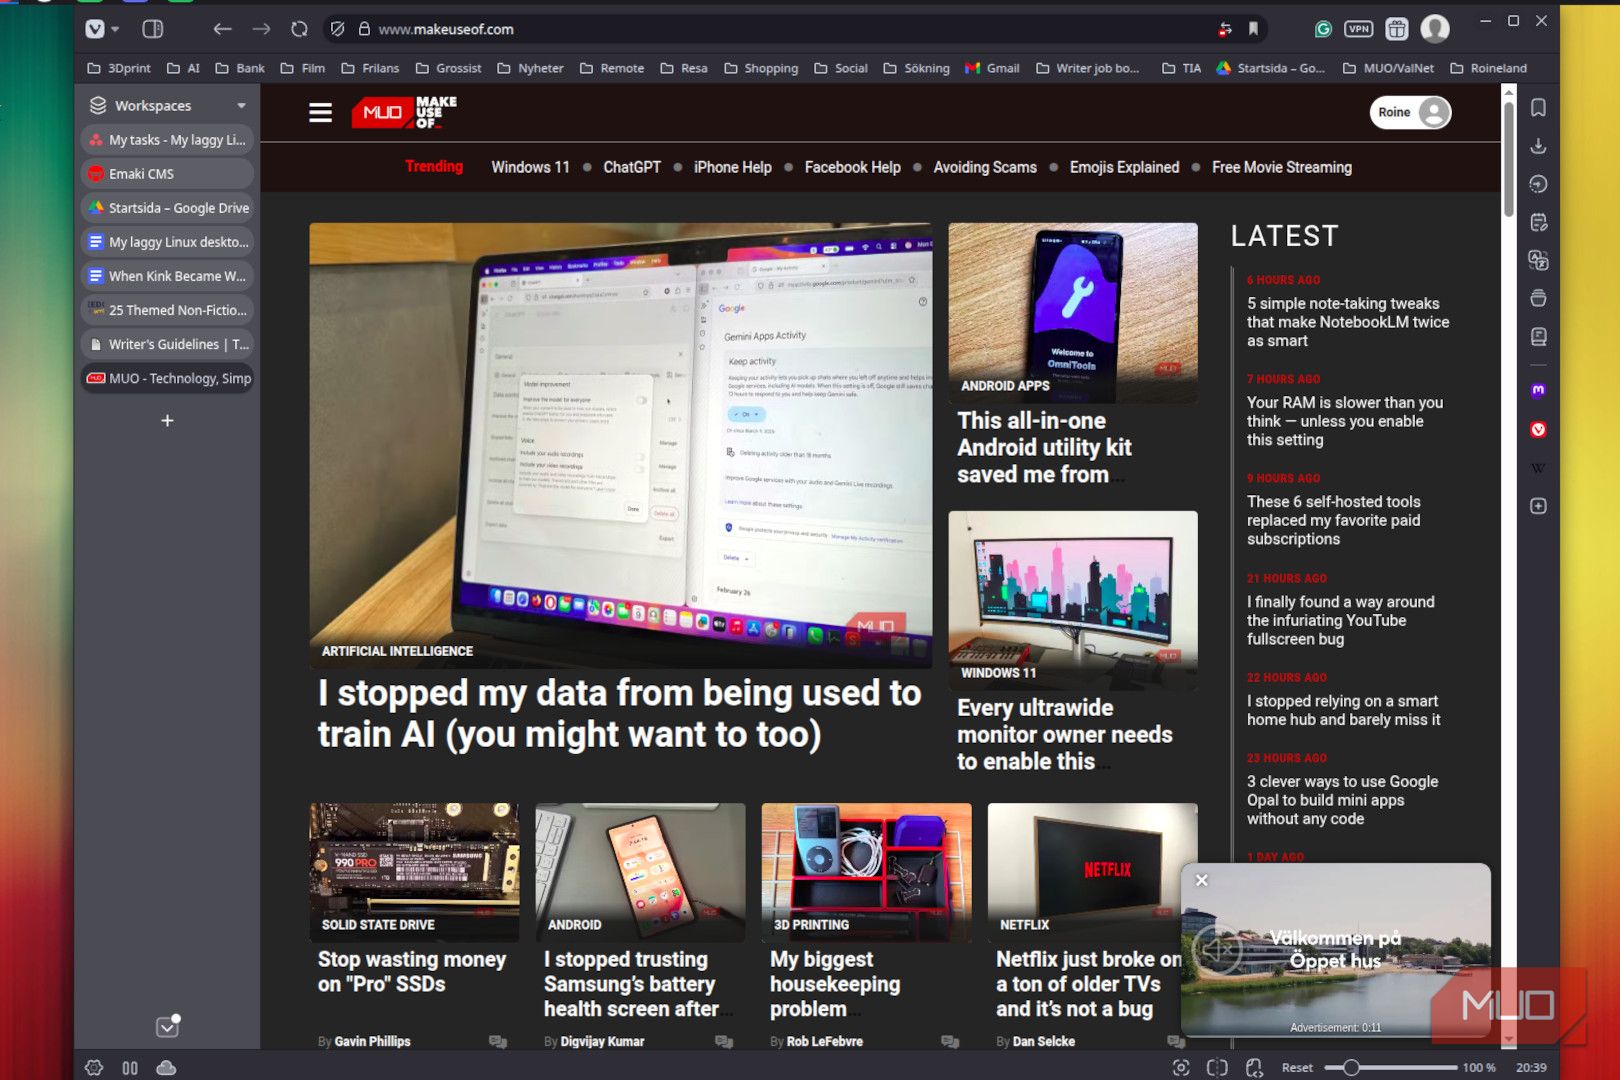Open the Reading List panel
This screenshot has width=1620, height=1080.
pyautogui.click(x=1539, y=336)
